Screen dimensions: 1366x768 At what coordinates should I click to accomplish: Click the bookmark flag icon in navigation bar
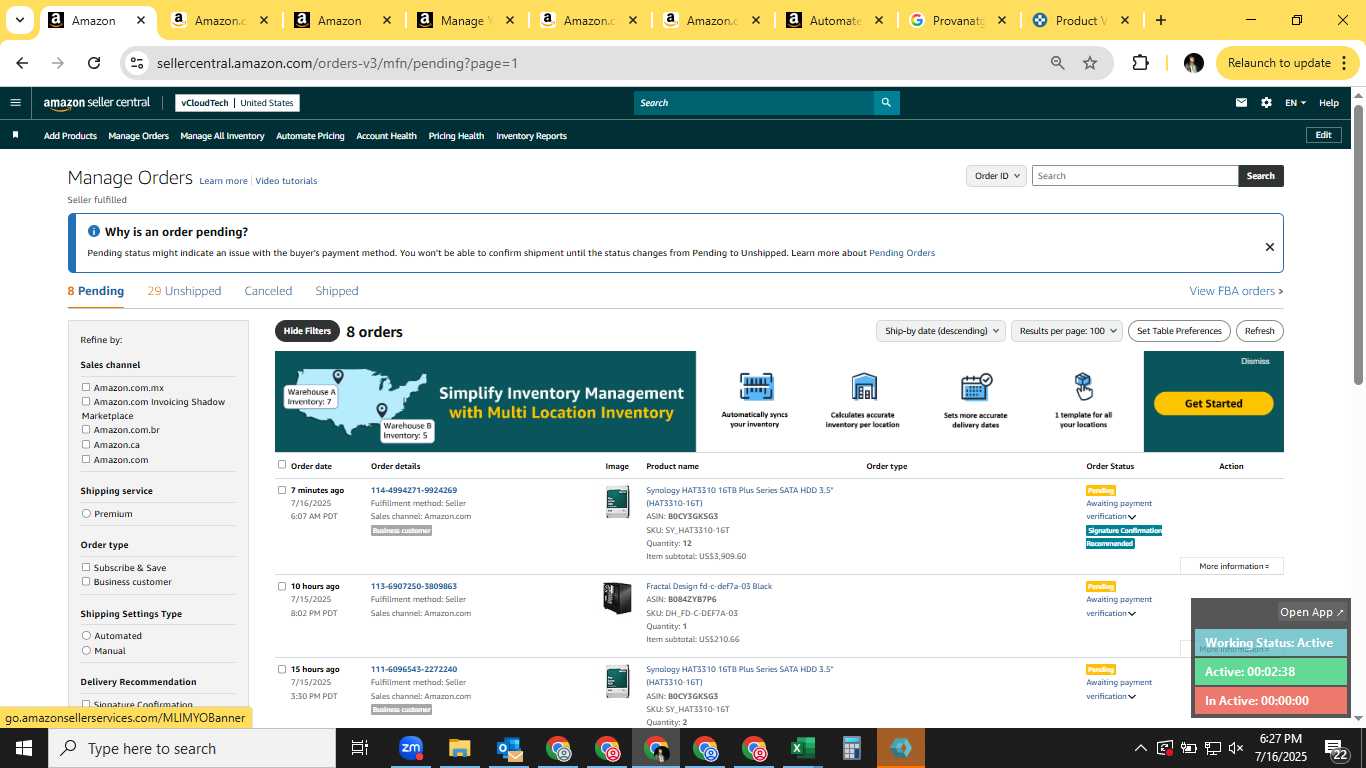[15, 135]
